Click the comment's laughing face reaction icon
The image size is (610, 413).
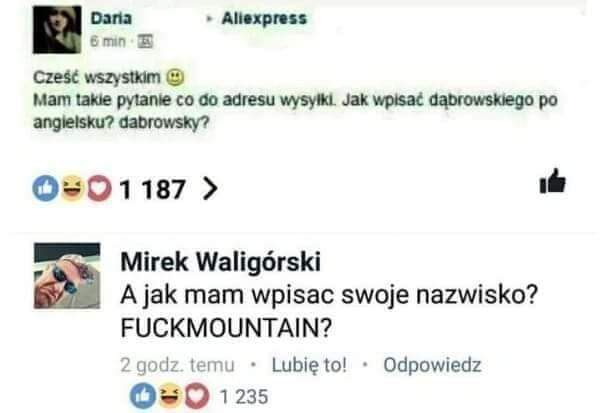point(170,396)
